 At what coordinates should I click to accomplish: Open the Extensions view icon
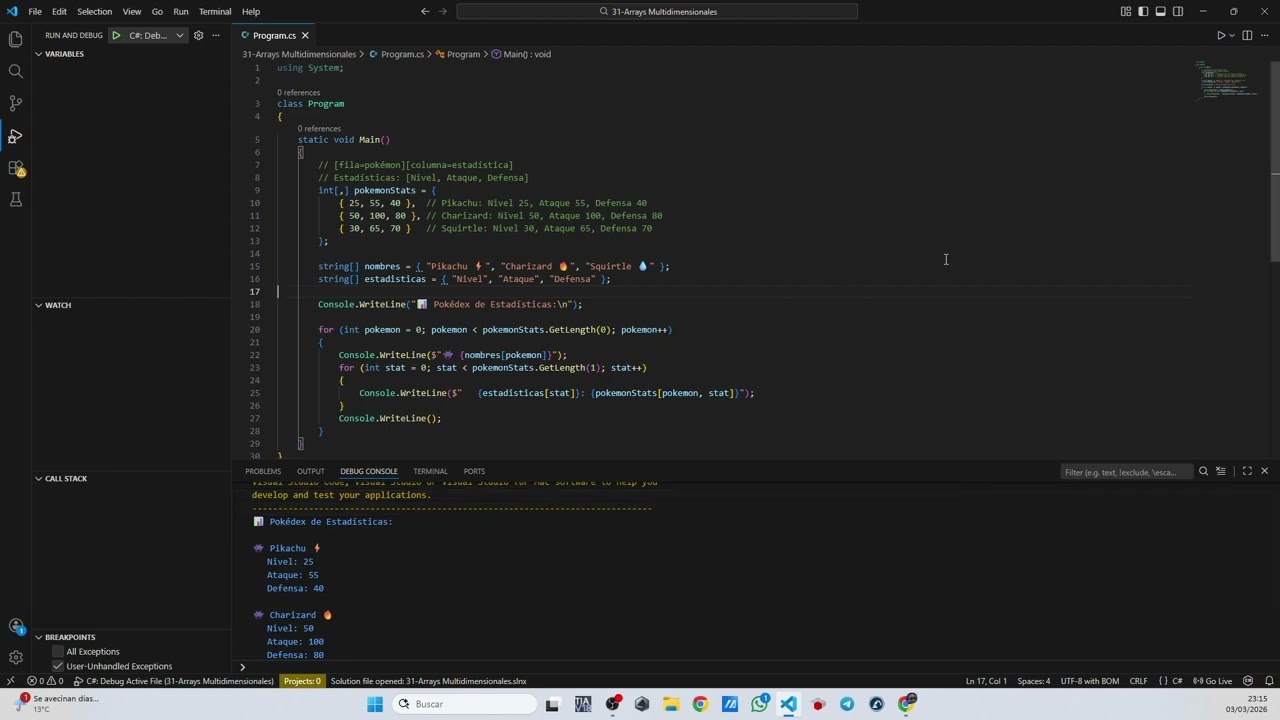click(x=15, y=168)
